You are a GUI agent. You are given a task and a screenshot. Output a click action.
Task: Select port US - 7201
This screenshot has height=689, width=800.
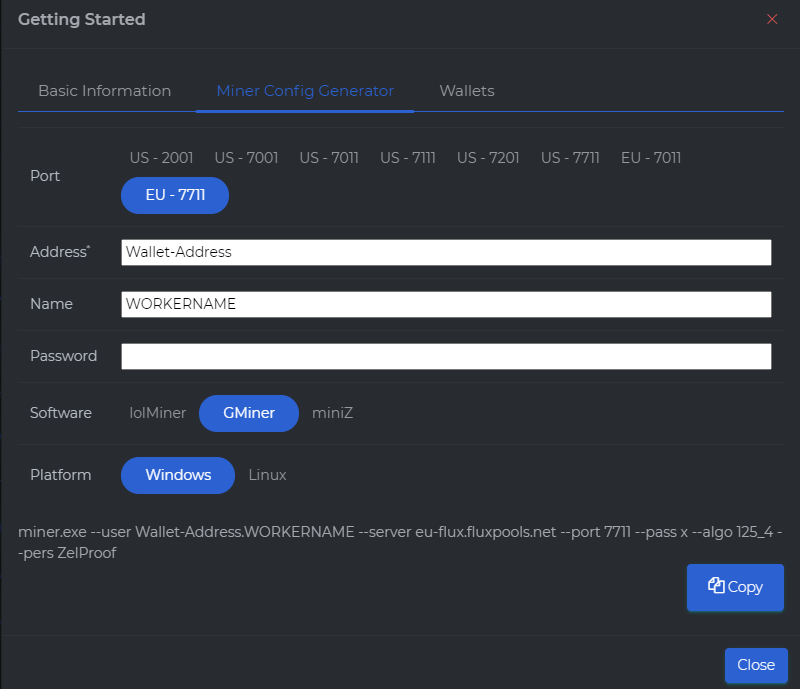489,158
